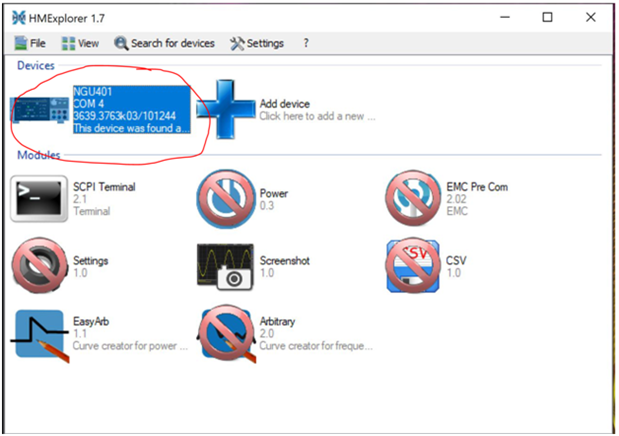Click the disabled Power module icon

226,199
